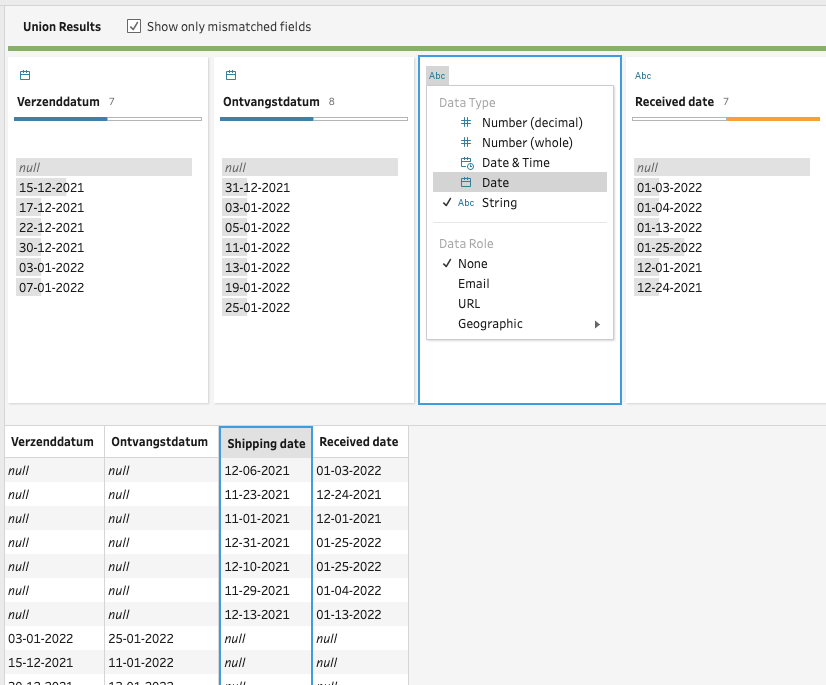This screenshot has width=826, height=685.
Task: Click the Received date grid column header
Action: tap(358, 442)
